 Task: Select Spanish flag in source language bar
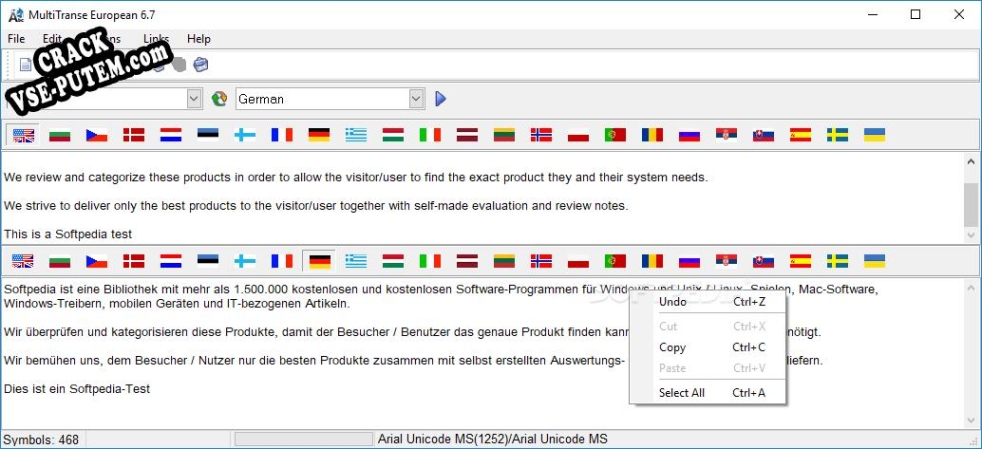click(x=800, y=135)
